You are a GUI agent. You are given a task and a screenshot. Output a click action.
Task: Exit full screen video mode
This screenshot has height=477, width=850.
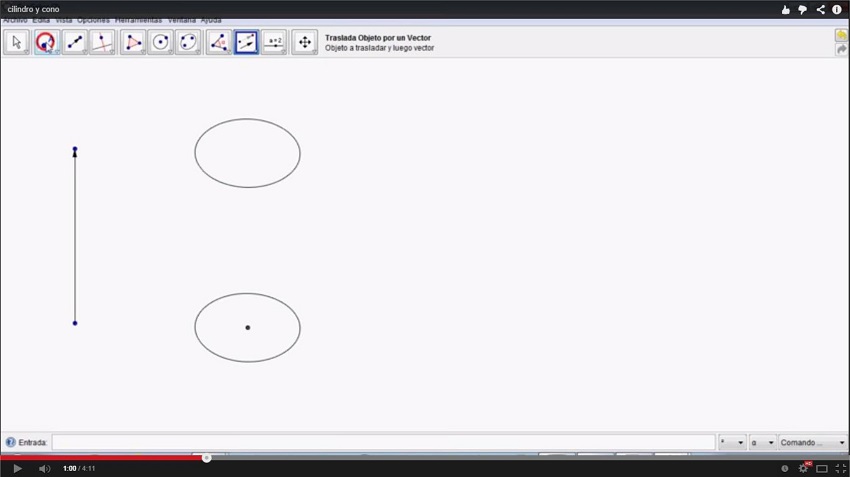tap(840, 469)
